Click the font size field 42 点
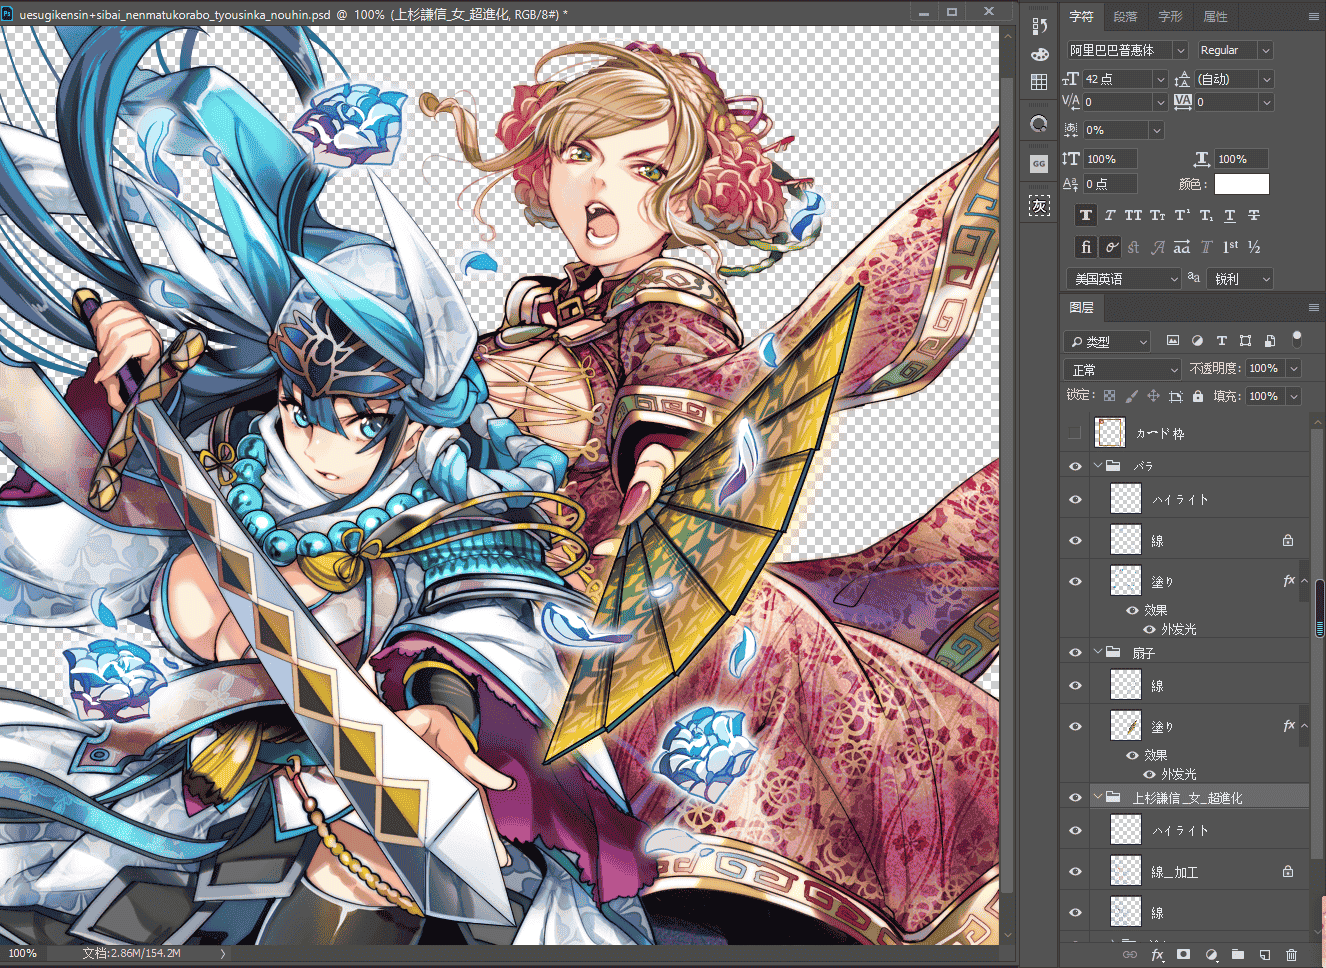The width and height of the screenshot is (1326, 968). pyautogui.click(x=1119, y=79)
